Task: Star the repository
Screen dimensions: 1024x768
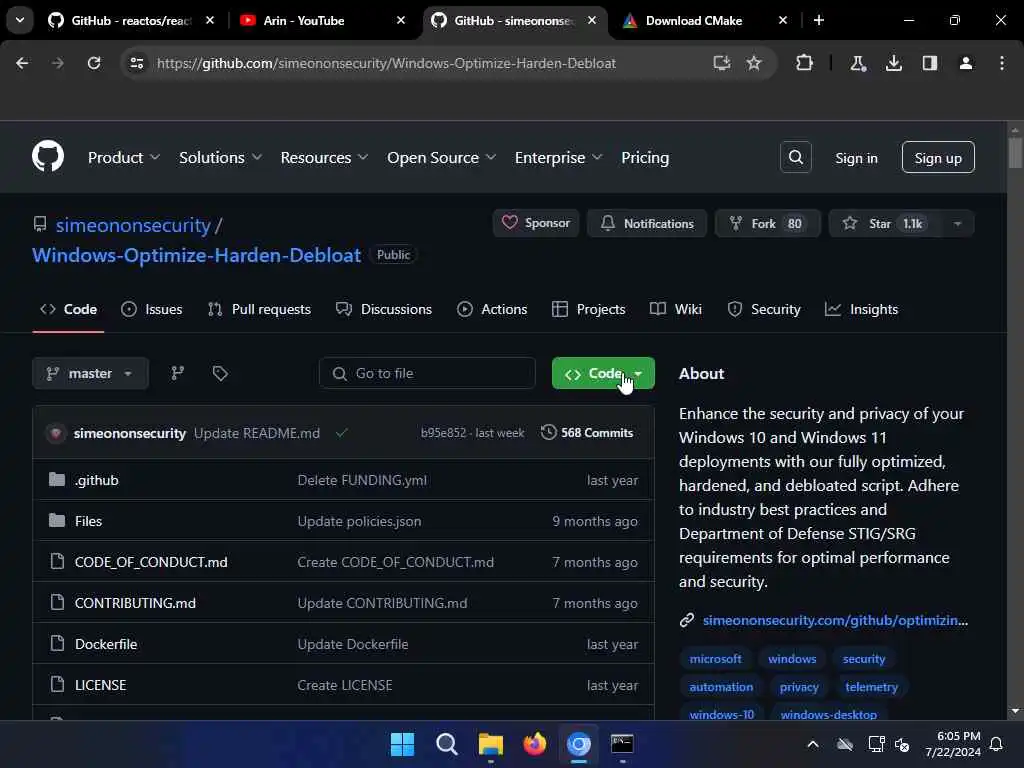Action: [x=886, y=223]
